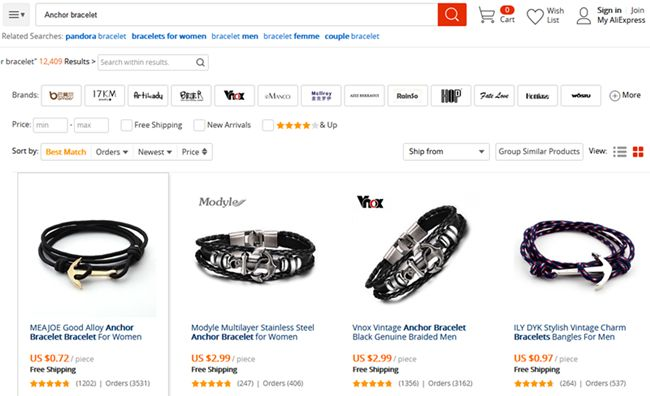The image size is (650, 396).
Task: Click the search-within-results magnifier icon
Action: point(200,63)
